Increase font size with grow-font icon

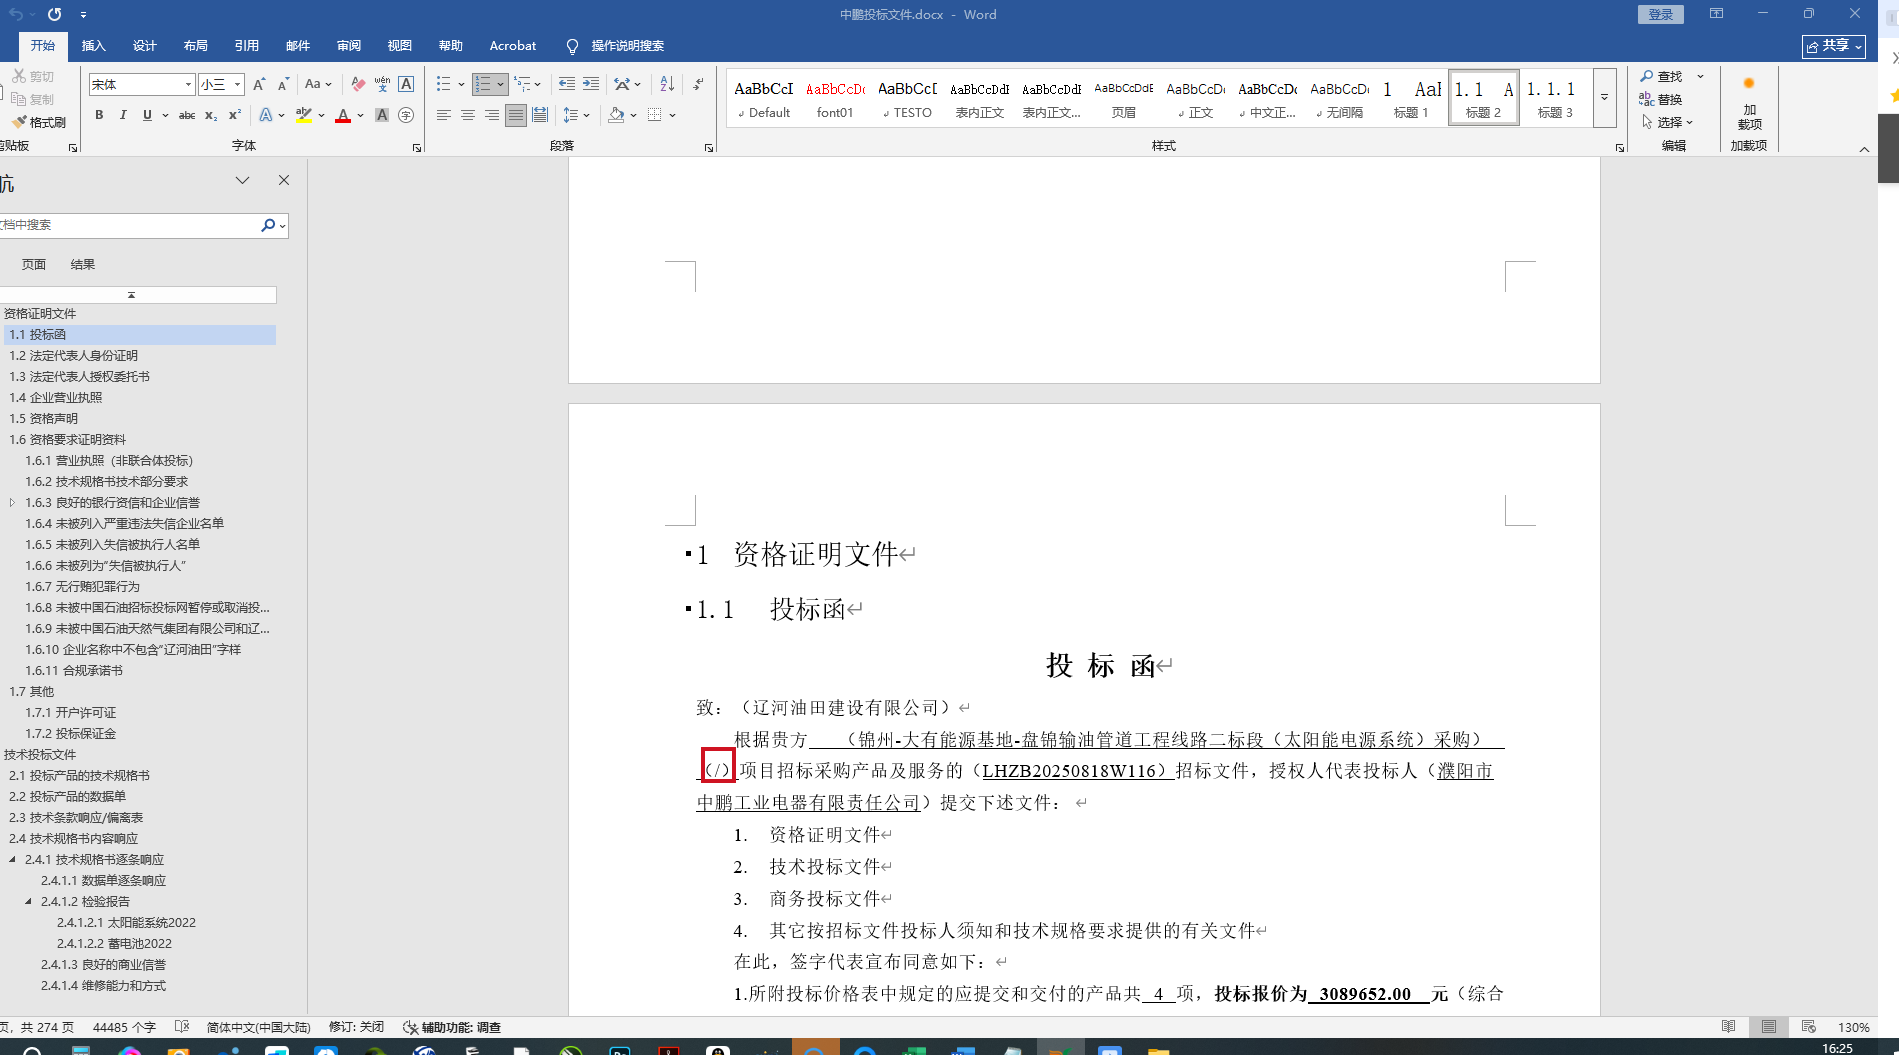[259, 85]
